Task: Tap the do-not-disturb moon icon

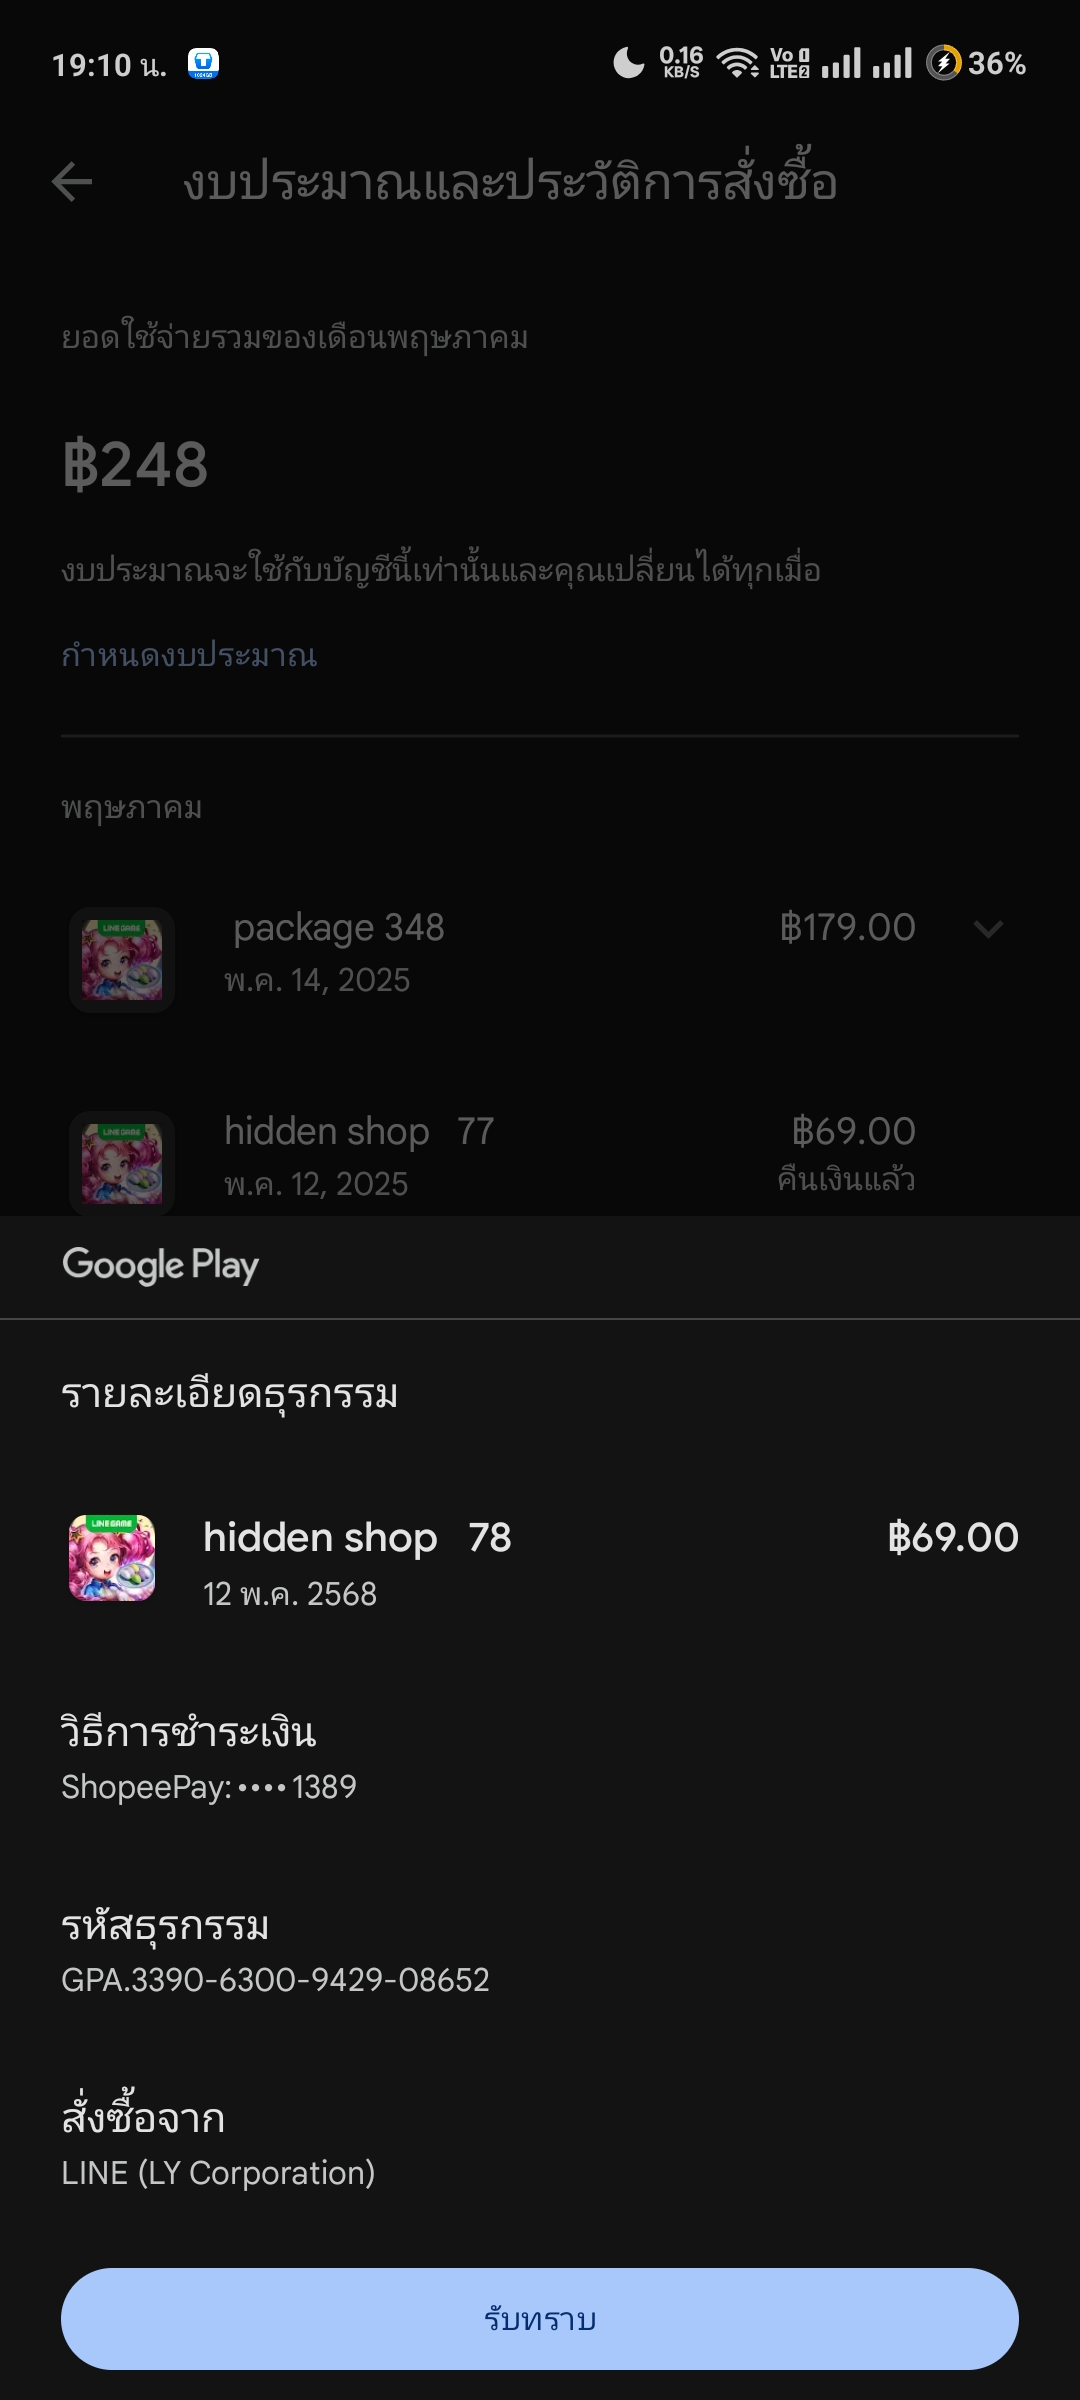Action: coord(628,63)
